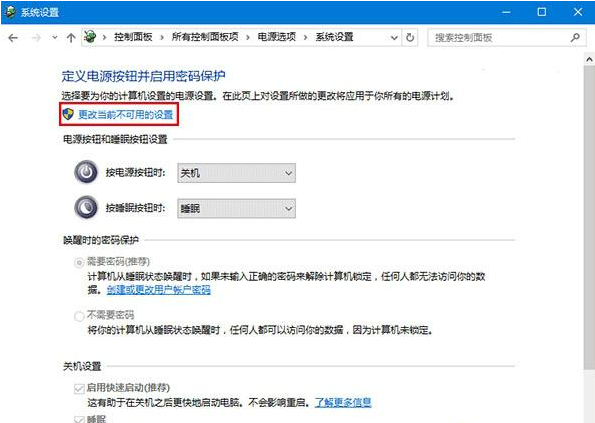595x423 pixels.
Task: Click section label 电源按钮和睡眠按钮设置
Action: click(115, 139)
